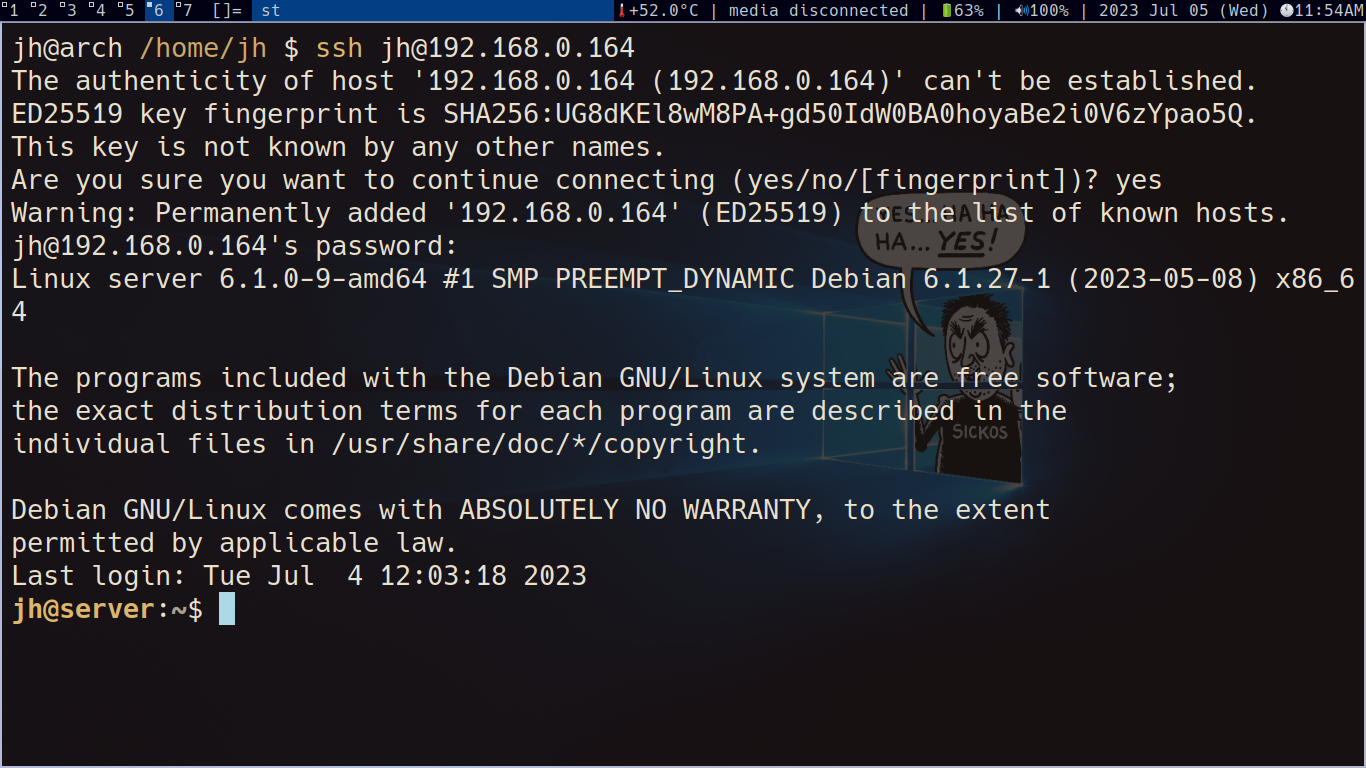Image resolution: width=1366 pixels, height=768 pixels.
Task: Switch to workspace tag 2
Action: pos(41,10)
